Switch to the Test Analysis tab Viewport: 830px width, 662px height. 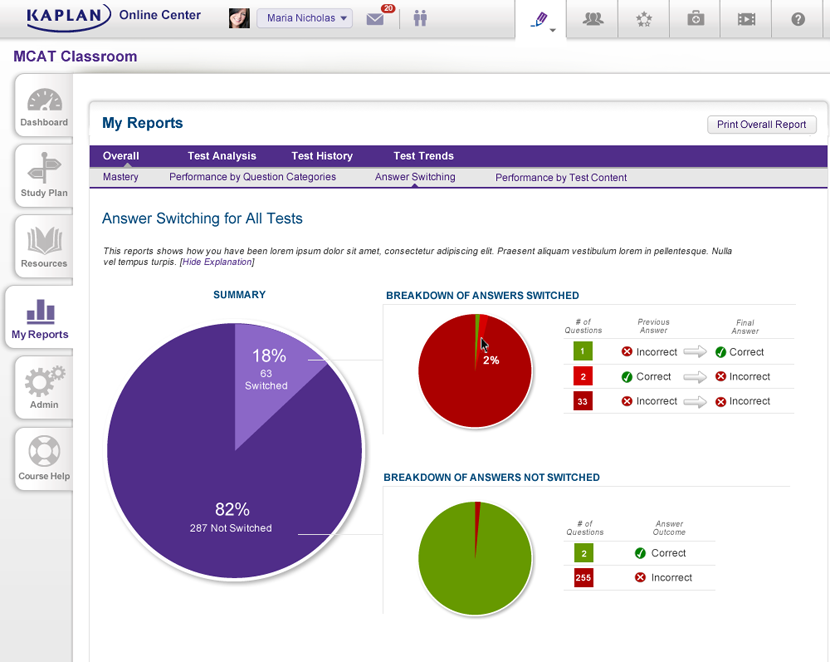tap(222, 156)
